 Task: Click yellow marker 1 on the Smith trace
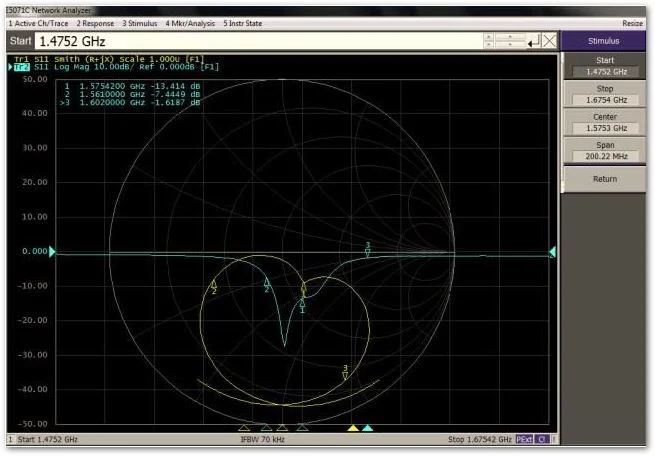pos(304,287)
